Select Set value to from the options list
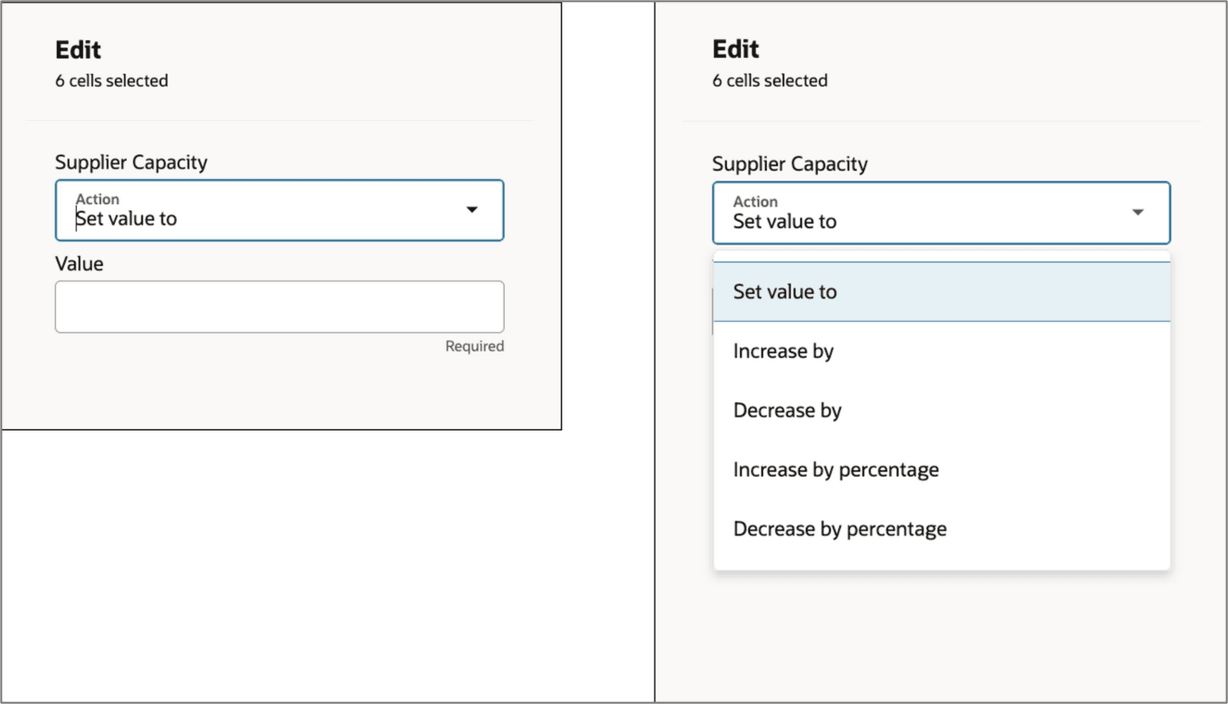This screenshot has height=704, width=1228. [785, 291]
